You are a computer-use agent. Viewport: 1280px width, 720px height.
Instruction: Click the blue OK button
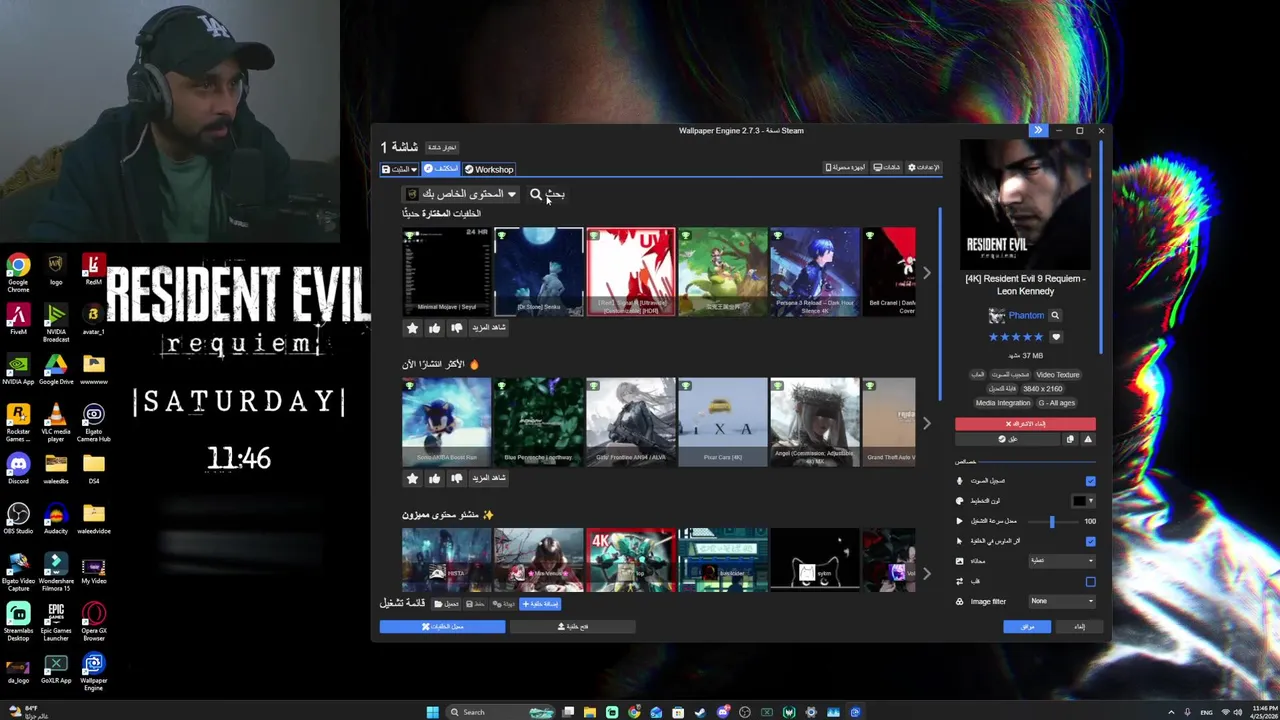(1027, 627)
